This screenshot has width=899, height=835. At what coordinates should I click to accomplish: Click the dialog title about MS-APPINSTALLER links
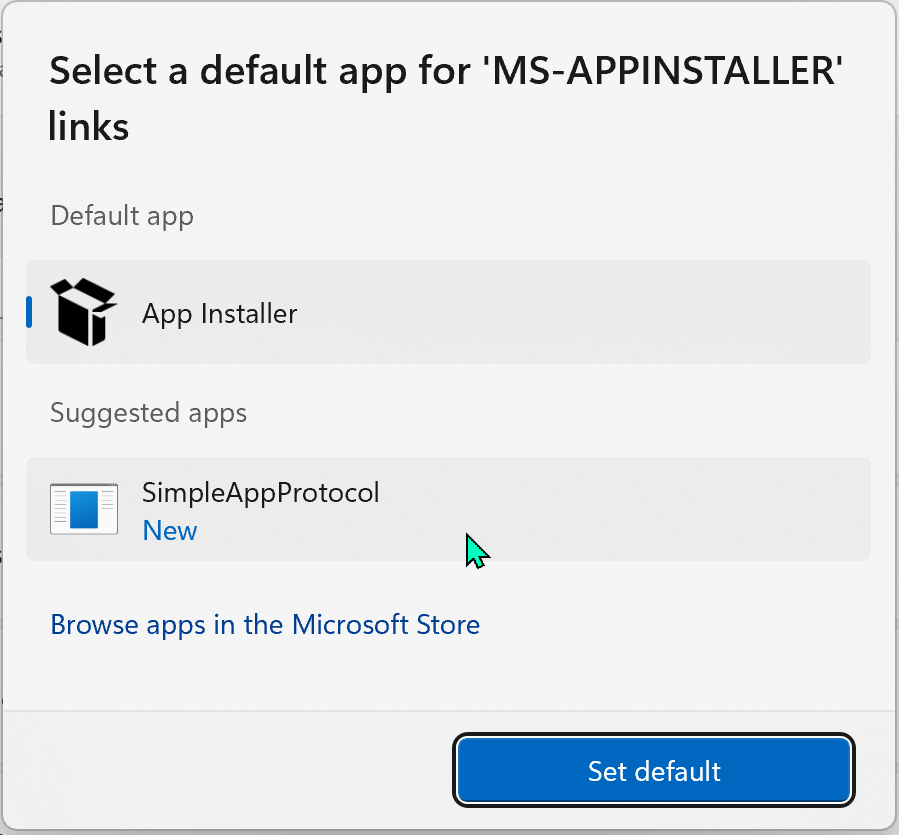click(x=445, y=98)
